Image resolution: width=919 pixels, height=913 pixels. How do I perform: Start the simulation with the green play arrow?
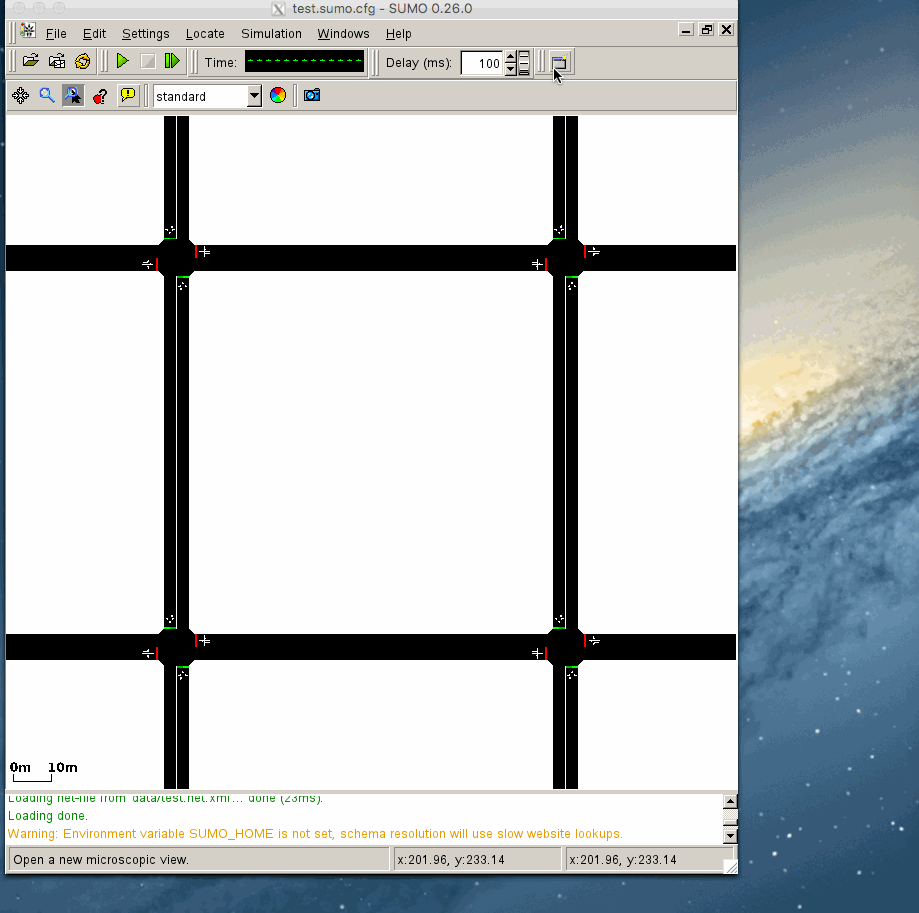coord(122,61)
